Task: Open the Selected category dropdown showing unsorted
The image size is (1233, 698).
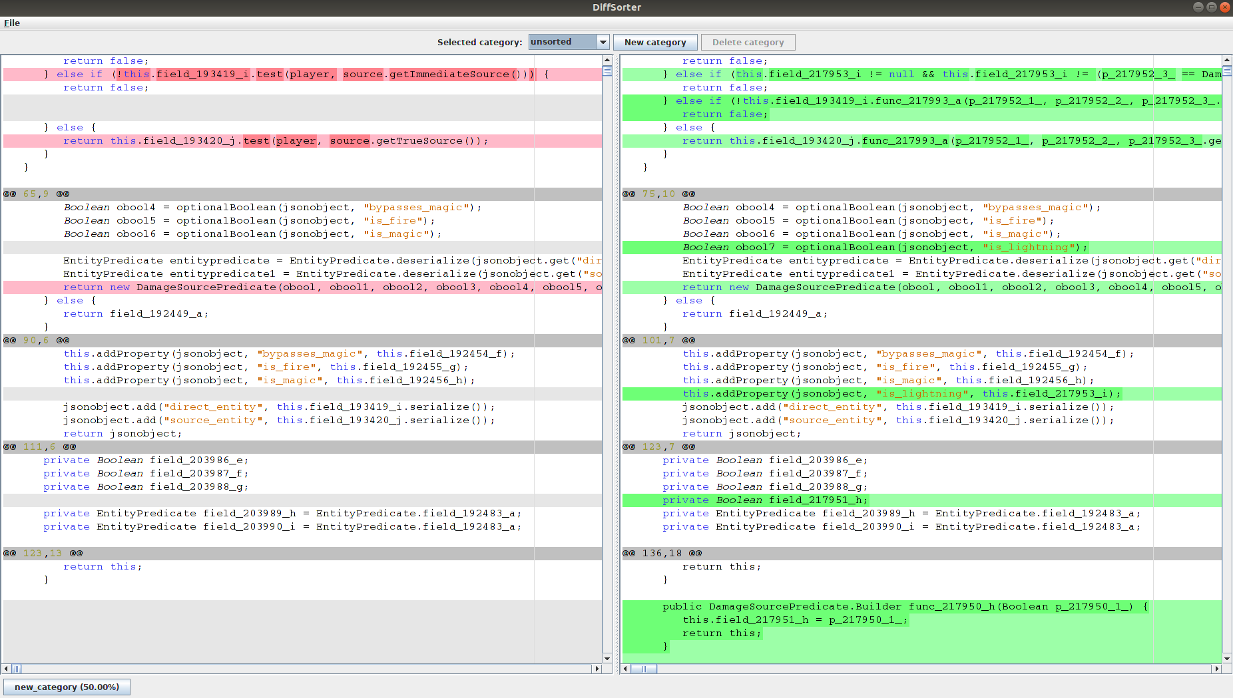Action: [568, 42]
